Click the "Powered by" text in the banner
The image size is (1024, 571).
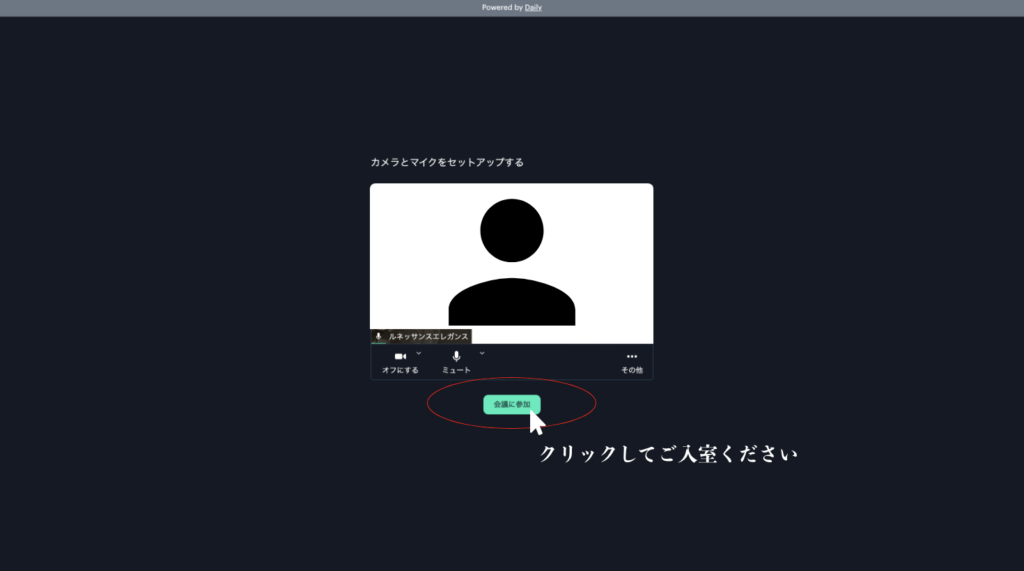[502, 7]
